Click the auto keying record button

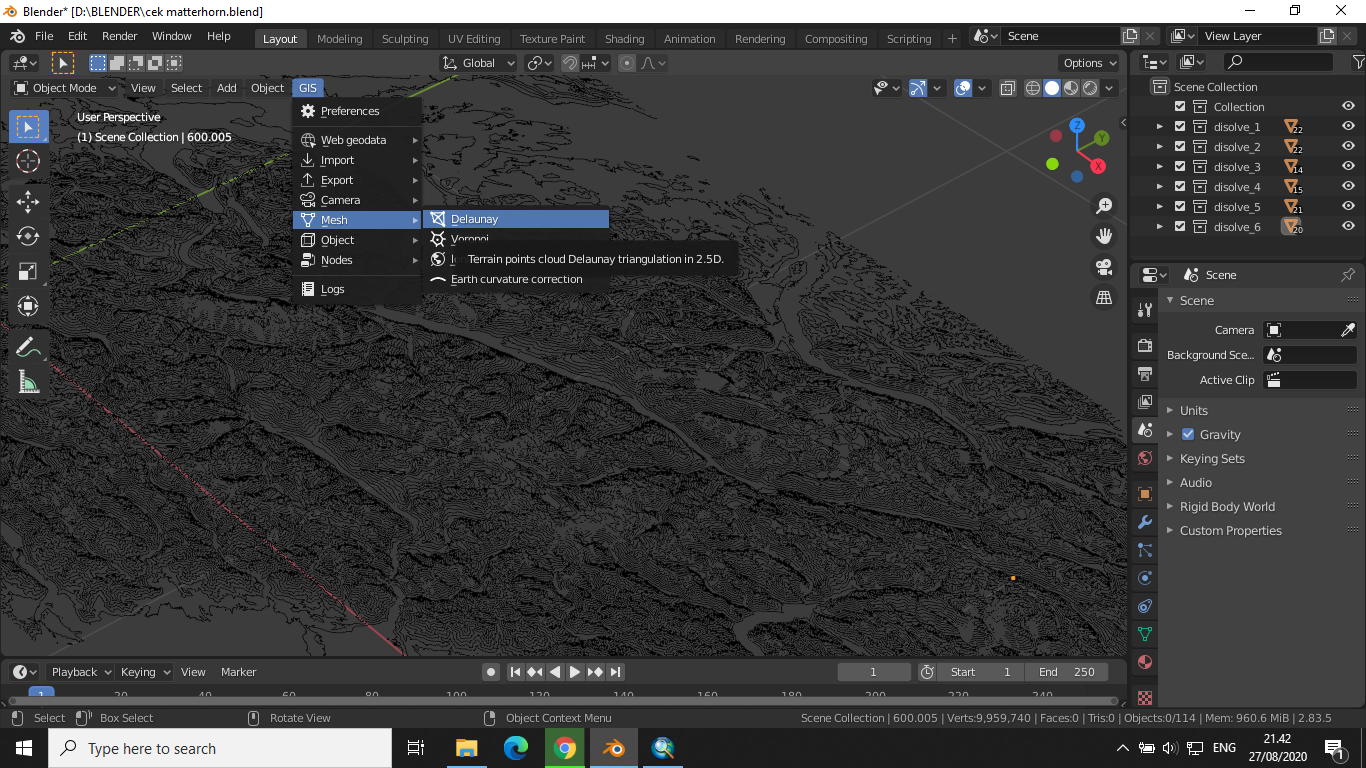[x=490, y=672]
